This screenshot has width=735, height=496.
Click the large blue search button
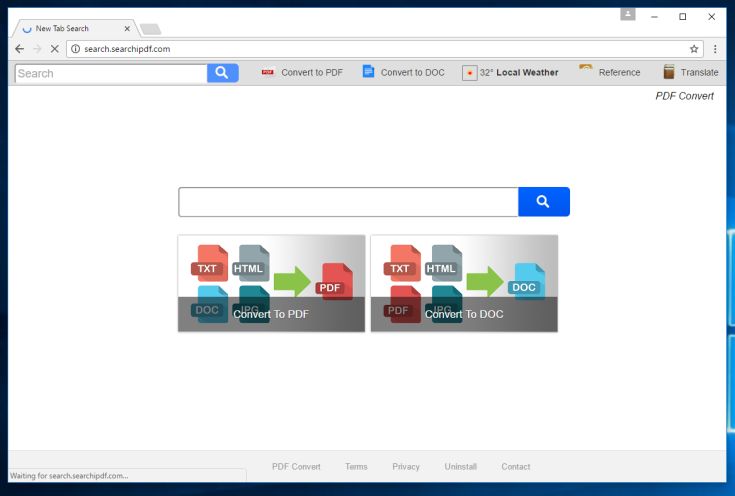coord(544,202)
